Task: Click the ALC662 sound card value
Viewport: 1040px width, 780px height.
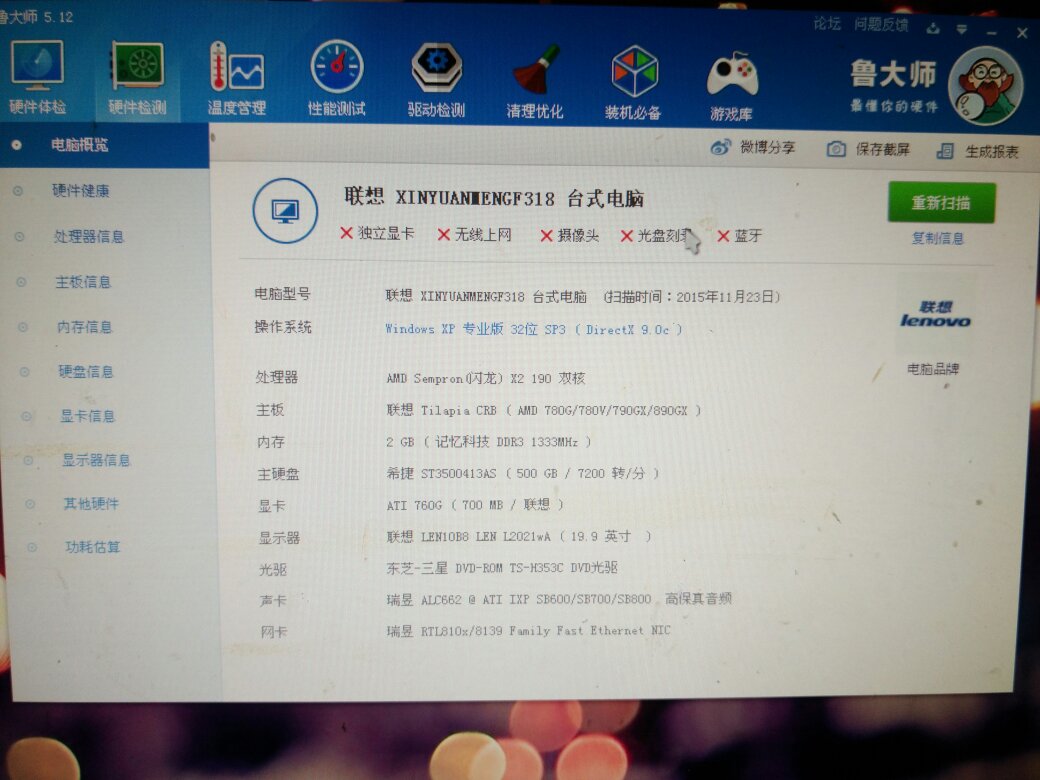Action: tap(559, 600)
